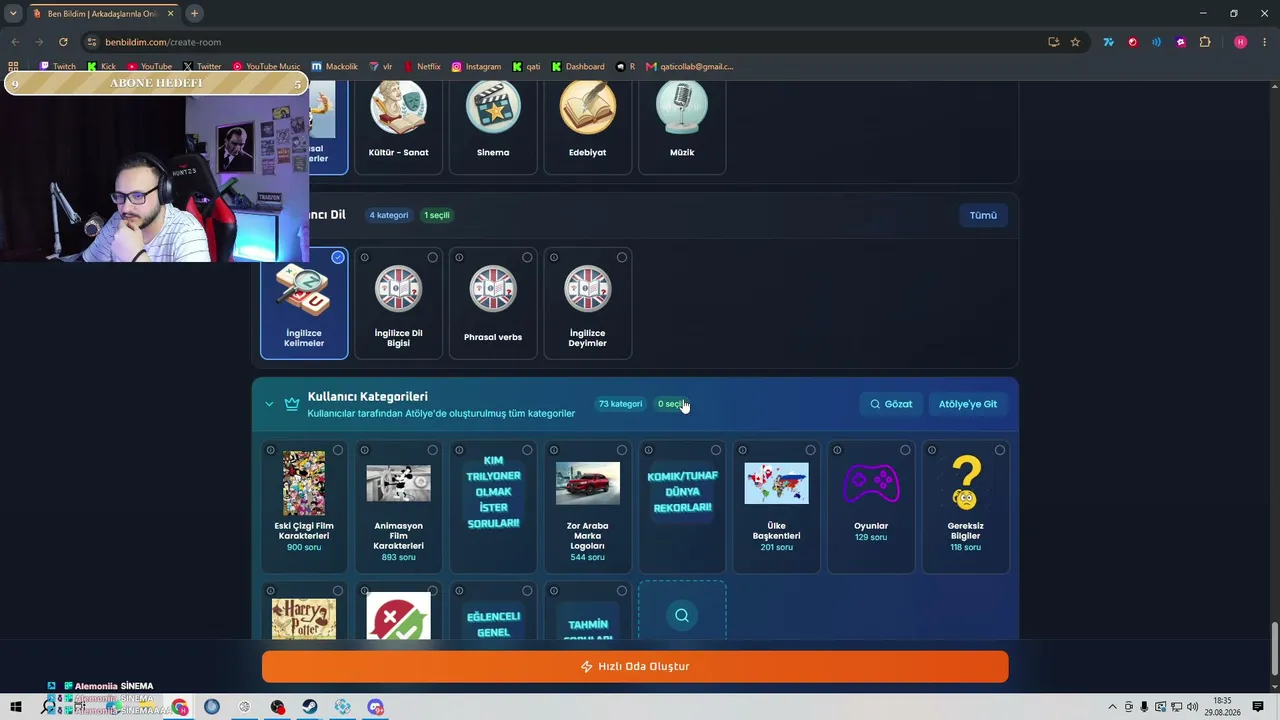The image size is (1280, 720).
Task: Open the taskbar clock showing 18:35
Action: pos(1223,707)
